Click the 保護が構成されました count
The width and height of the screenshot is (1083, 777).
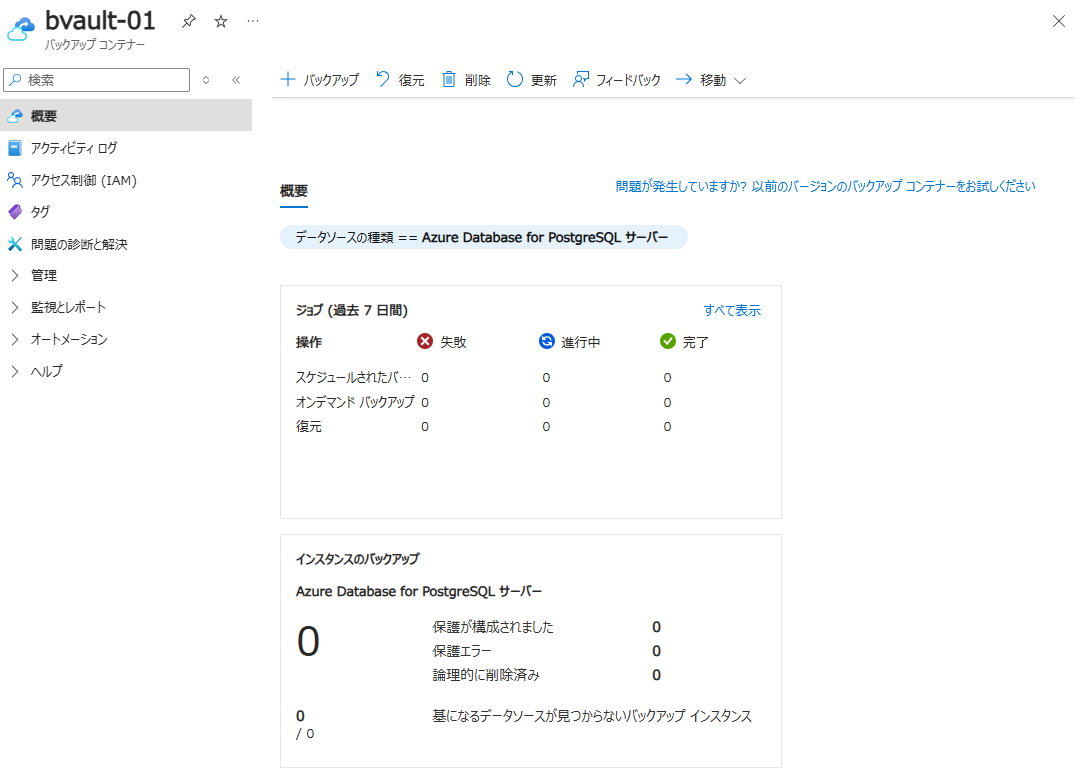[x=656, y=627]
